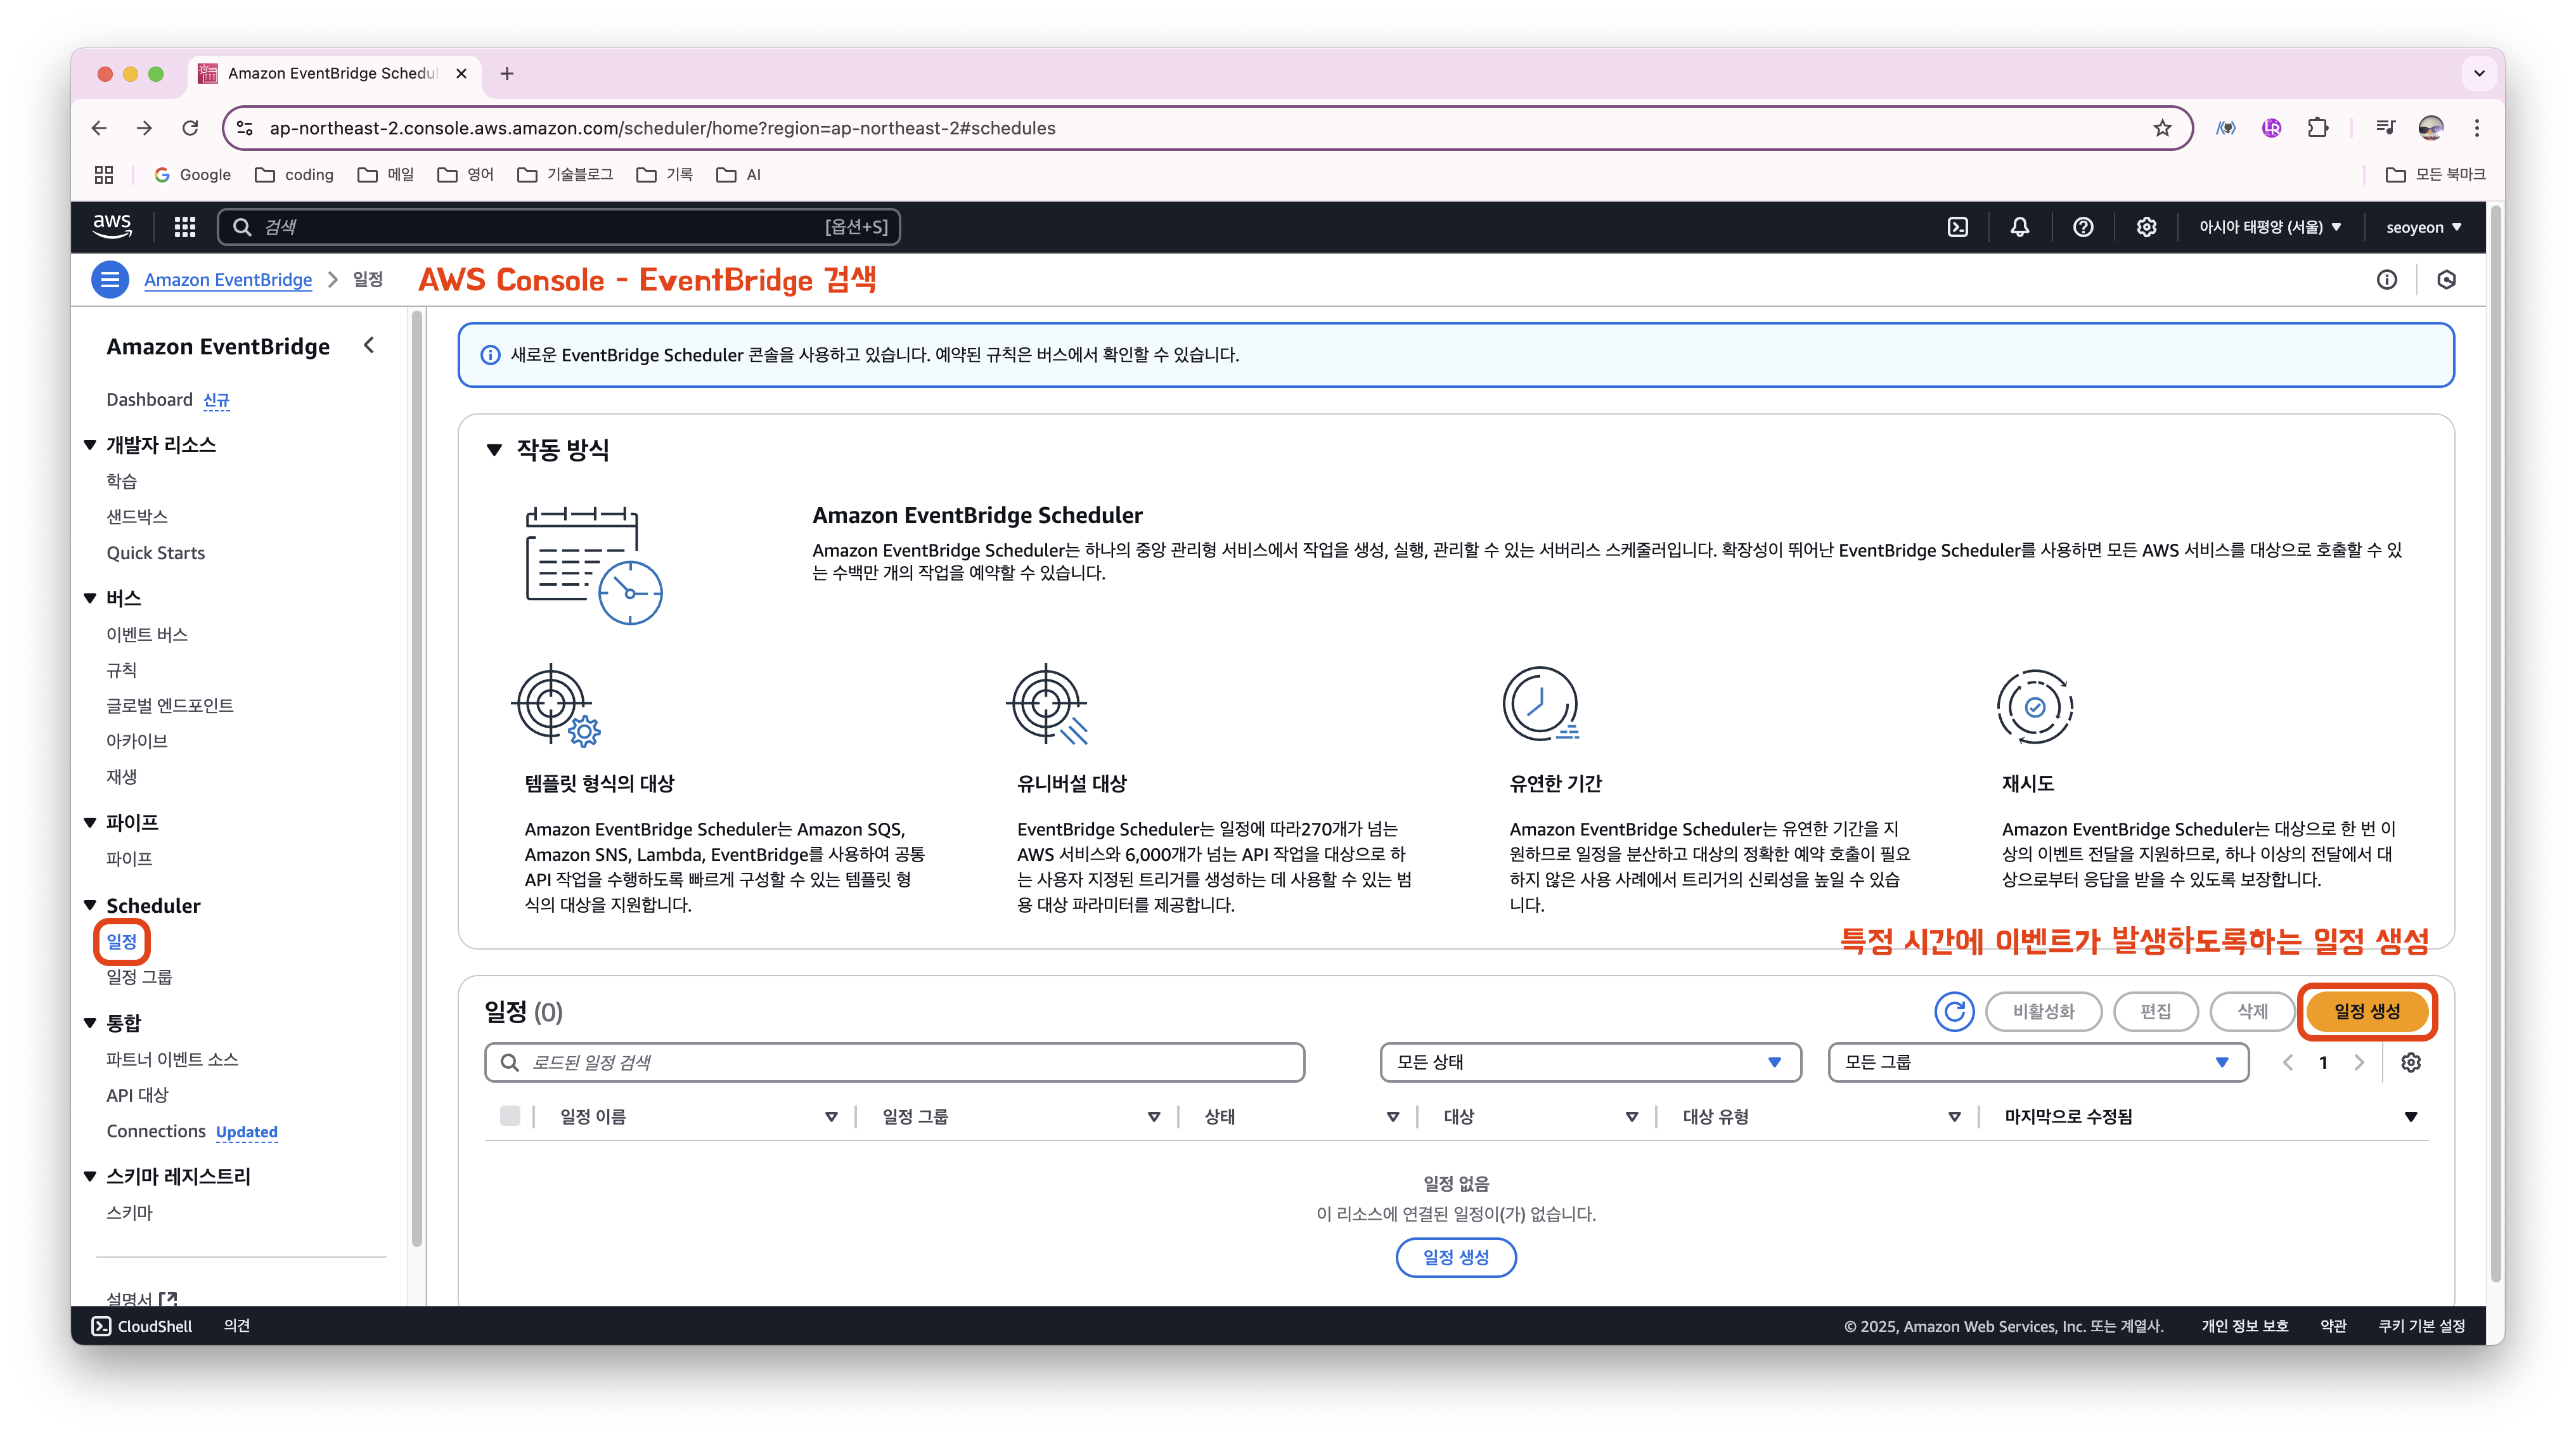Select all schedules with the header checkbox

pos(510,1116)
